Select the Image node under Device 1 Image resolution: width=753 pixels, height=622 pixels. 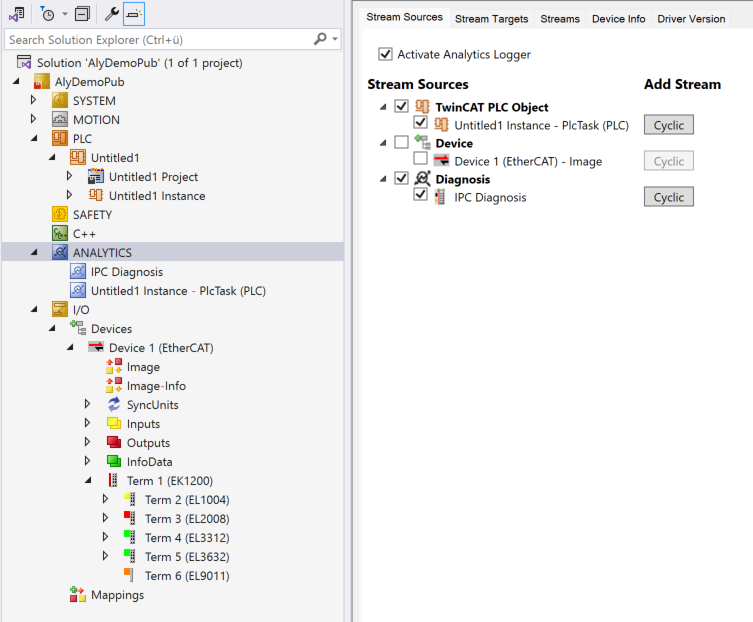click(143, 367)
